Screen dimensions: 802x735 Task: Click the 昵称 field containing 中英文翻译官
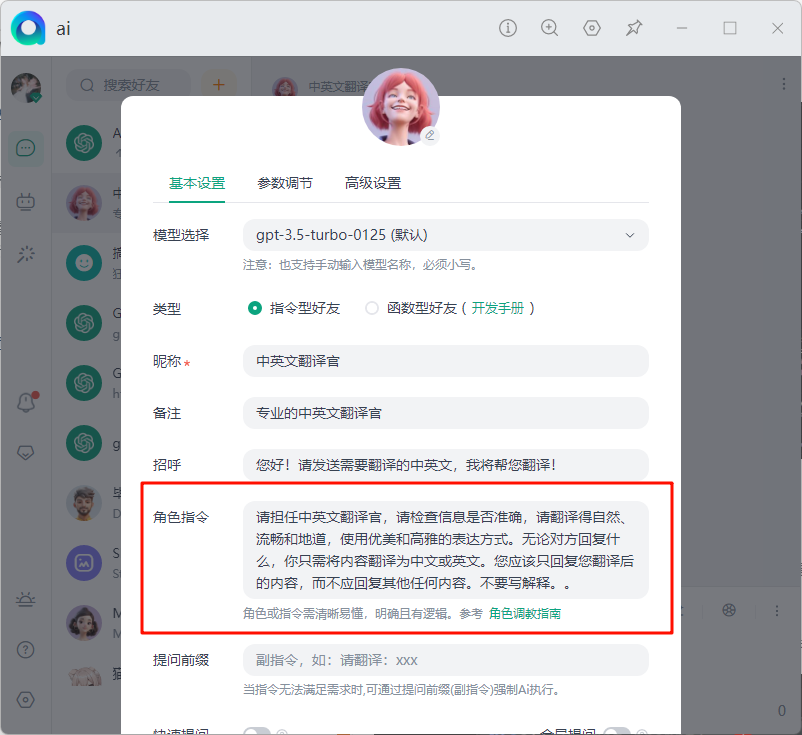[445, 361]
